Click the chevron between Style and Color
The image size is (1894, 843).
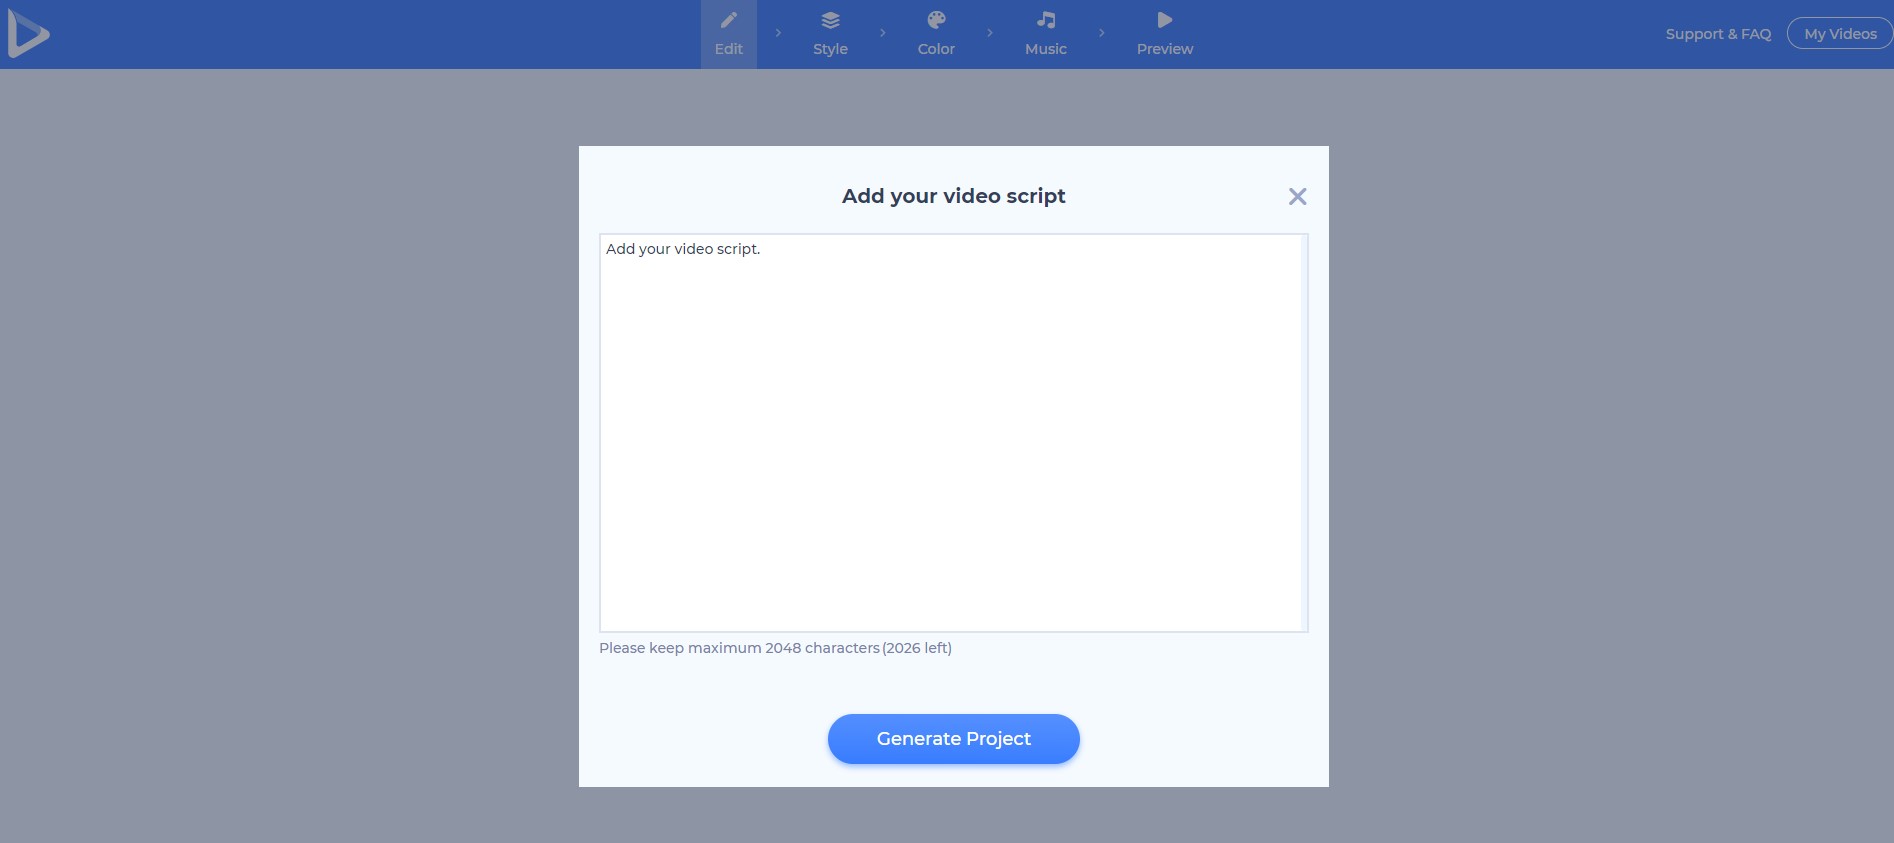tap(882, 33)
